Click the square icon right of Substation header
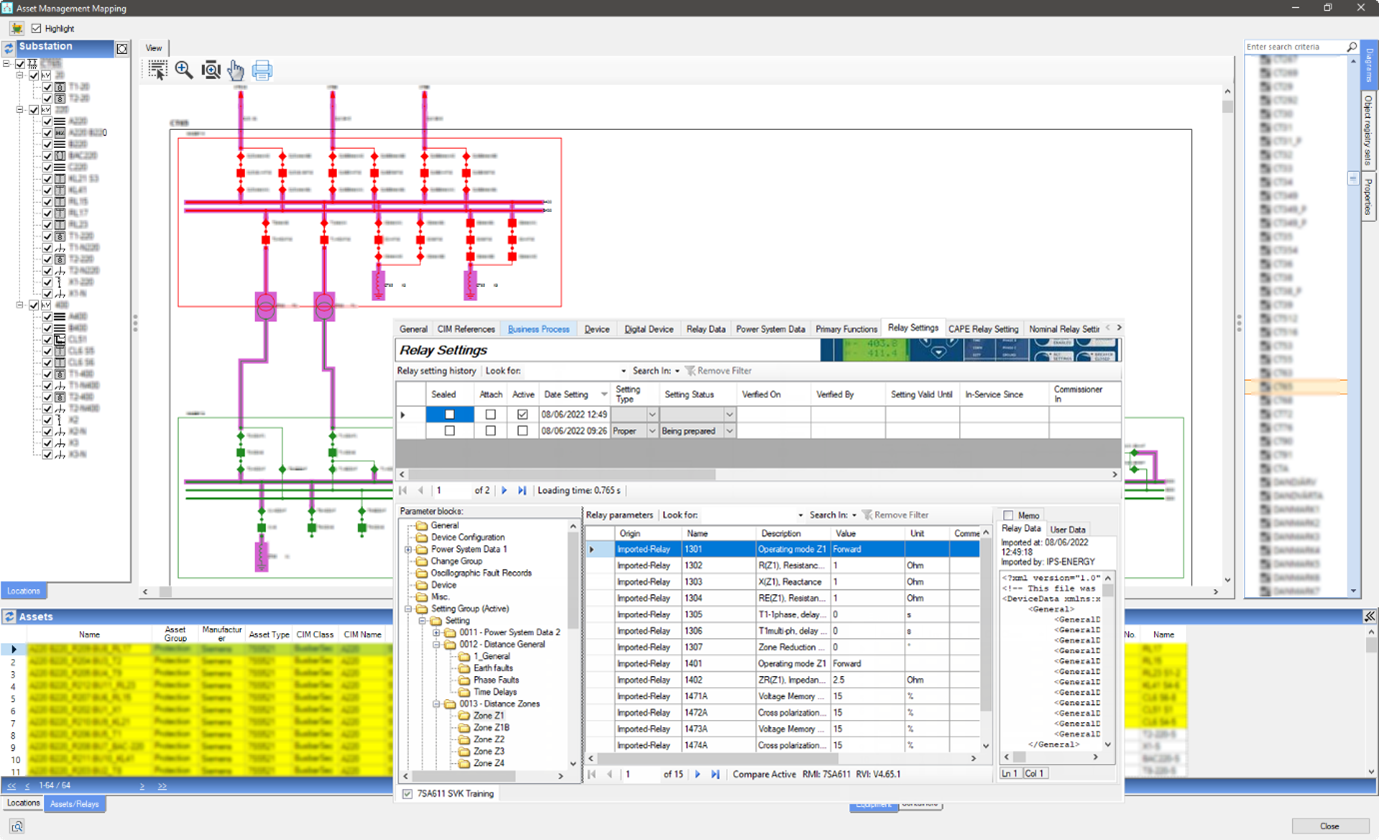 click(x=122, y=48)
